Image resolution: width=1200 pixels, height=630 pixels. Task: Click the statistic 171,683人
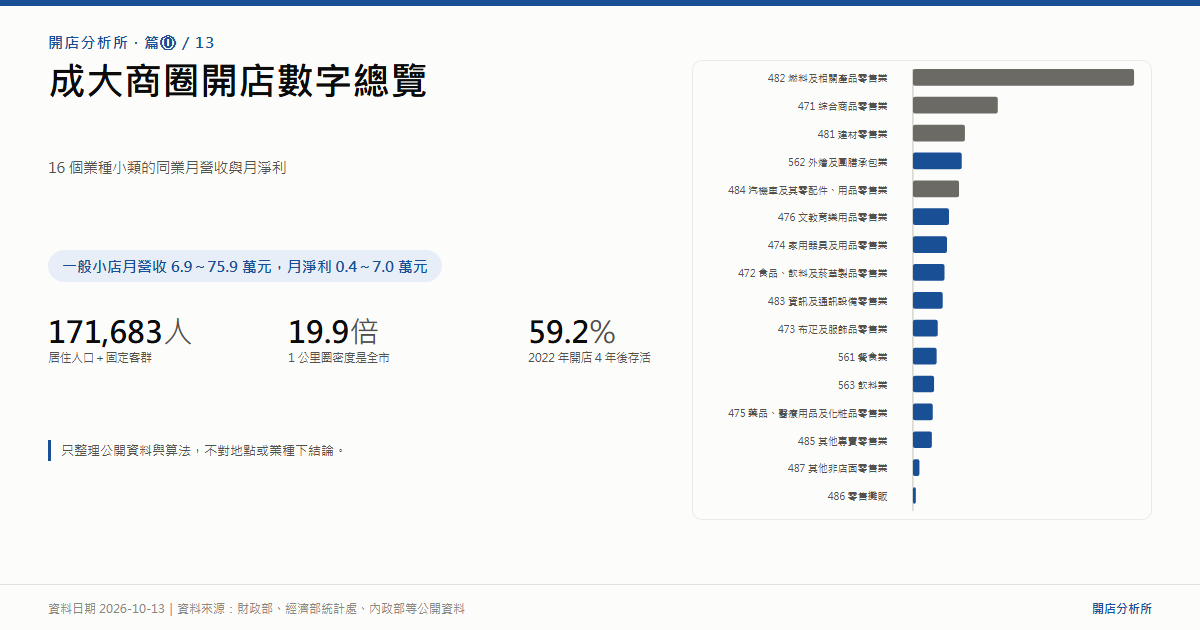click(120, 331)
